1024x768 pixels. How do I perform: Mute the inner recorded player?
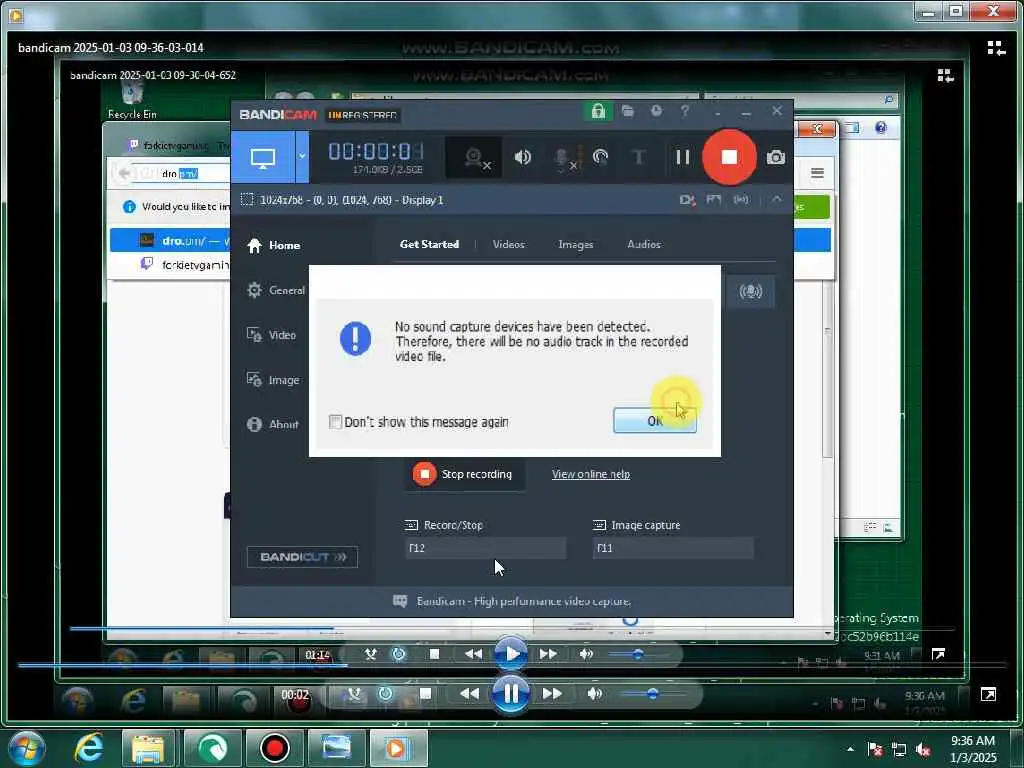[x=586, y=654]
